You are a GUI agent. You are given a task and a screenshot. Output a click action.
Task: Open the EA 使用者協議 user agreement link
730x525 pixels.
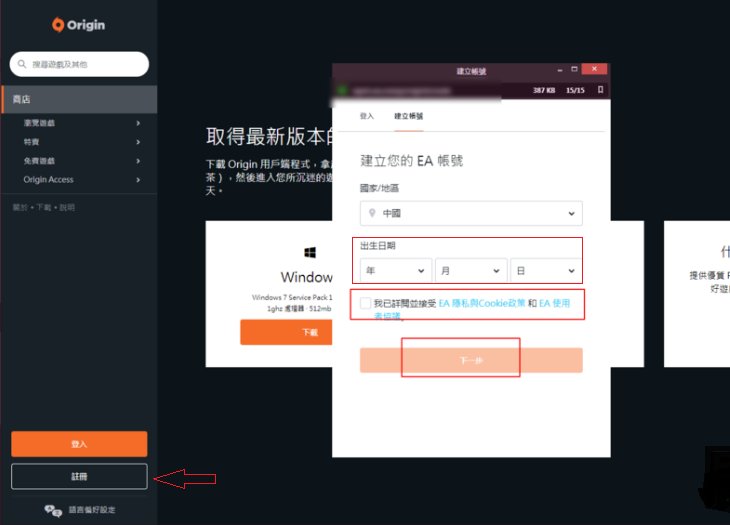(x=554, y=303)
